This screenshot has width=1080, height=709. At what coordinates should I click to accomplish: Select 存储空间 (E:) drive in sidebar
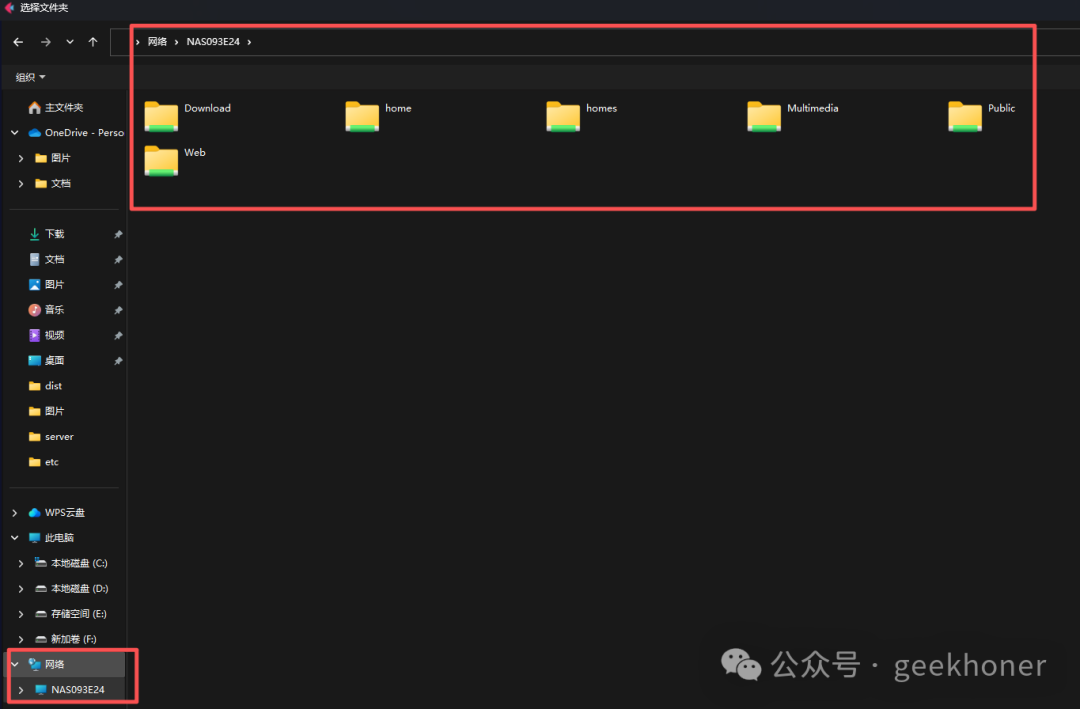tap(78, 614)
